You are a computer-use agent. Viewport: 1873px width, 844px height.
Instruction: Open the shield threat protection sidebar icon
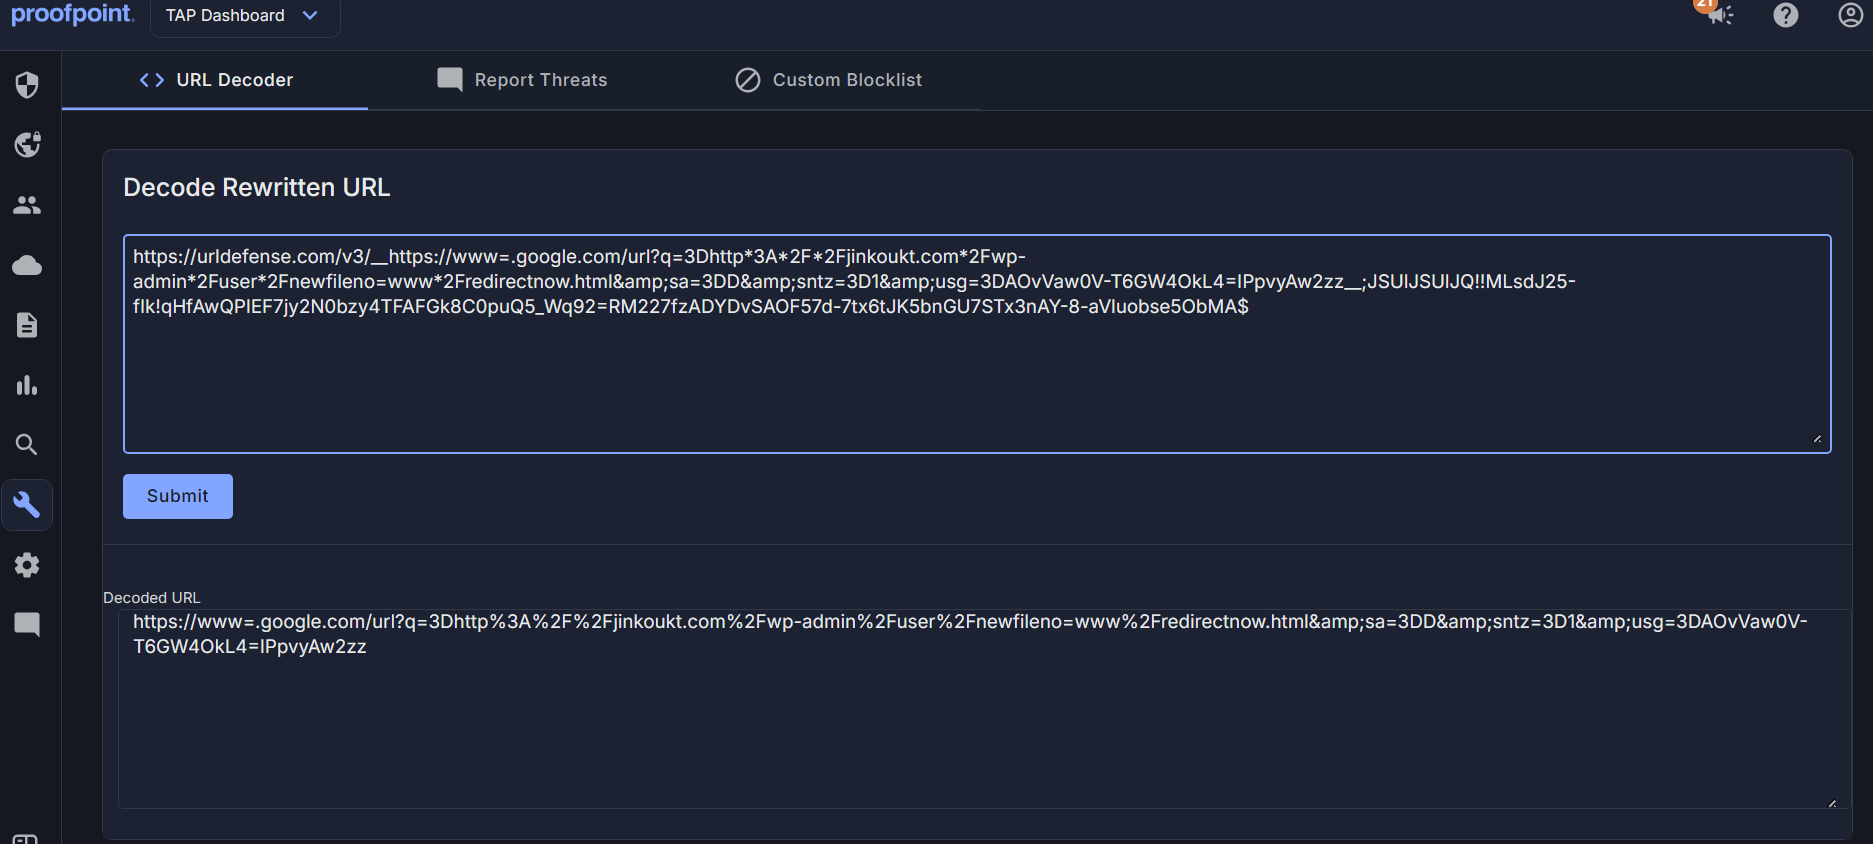point(27,85)
